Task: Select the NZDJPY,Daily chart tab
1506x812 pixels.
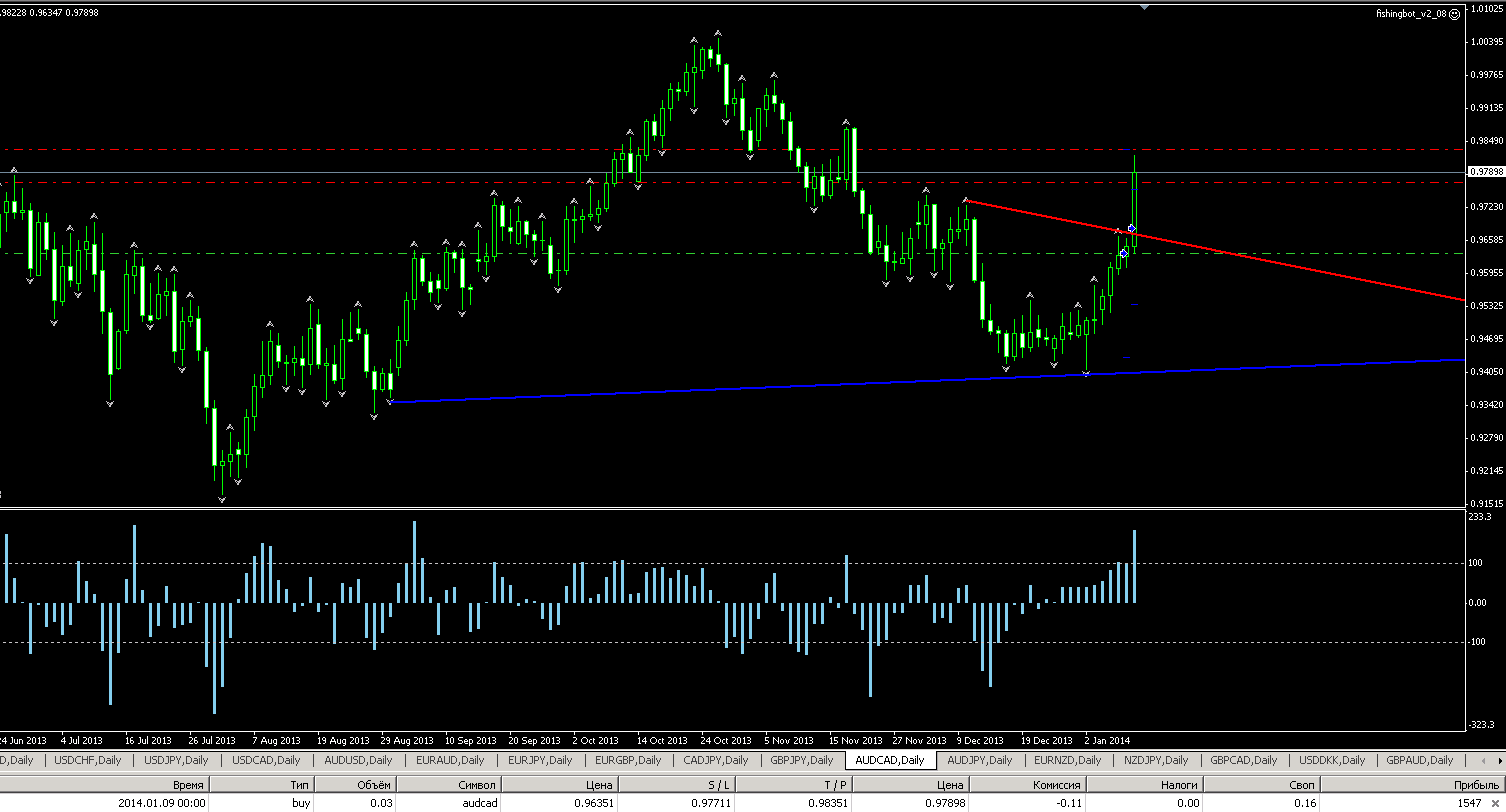Action: [x=1156, y=761]
